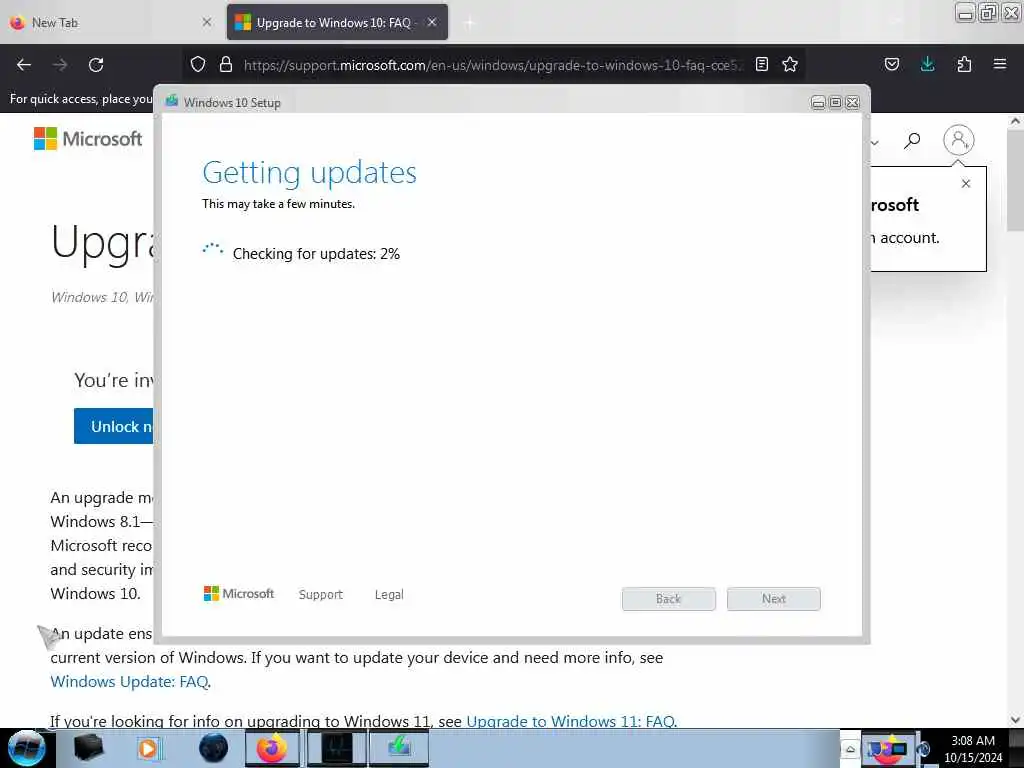Open the extensions puzzle icon
The image size is (1024, 768).
(x=964, y=64)
